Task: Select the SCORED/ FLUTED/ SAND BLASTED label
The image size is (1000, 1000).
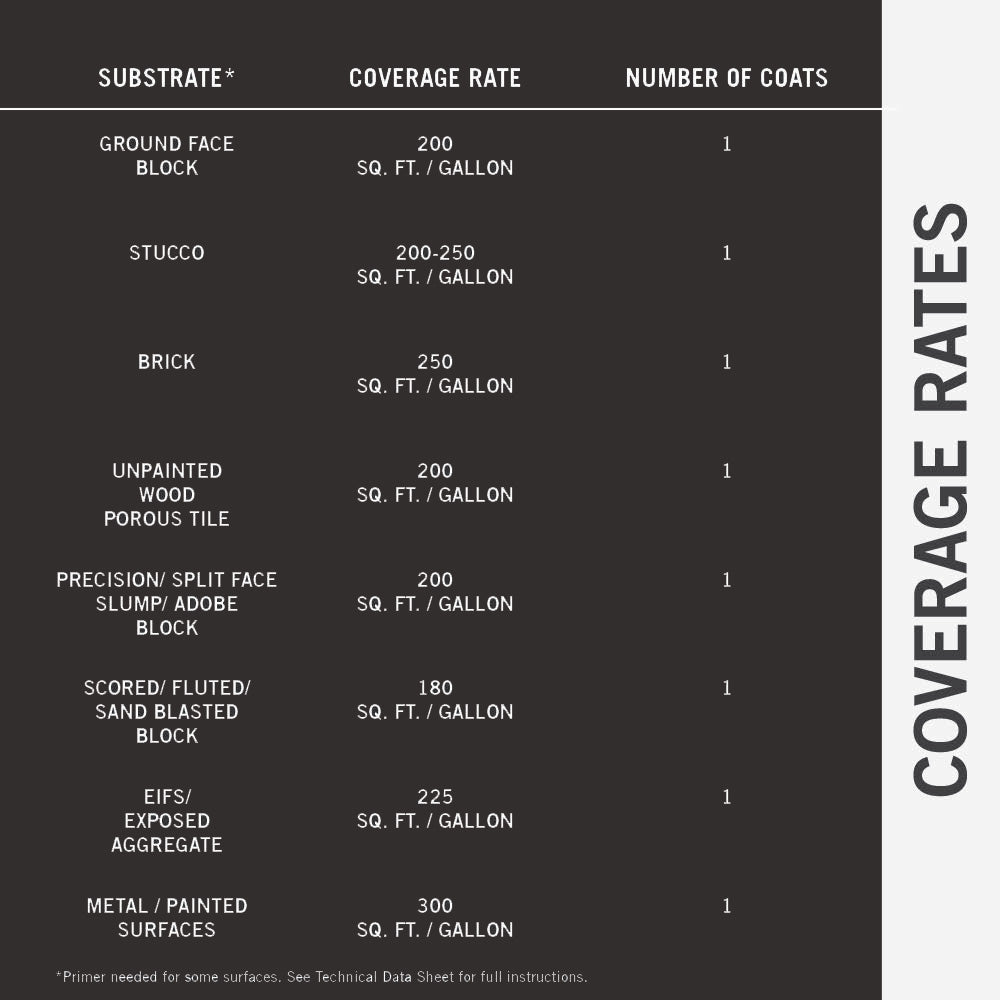Action: pyautogui.click(x=166, y=712)
